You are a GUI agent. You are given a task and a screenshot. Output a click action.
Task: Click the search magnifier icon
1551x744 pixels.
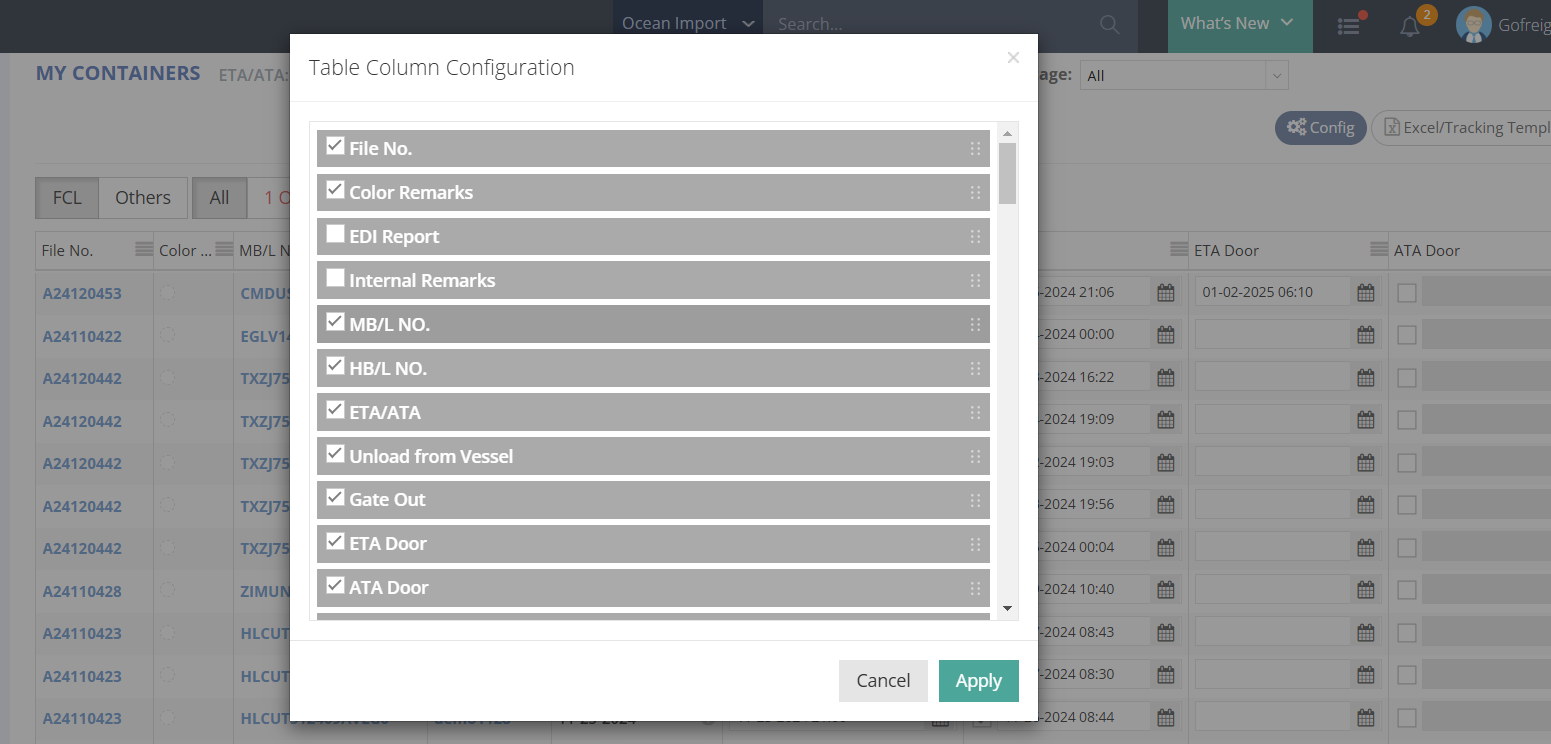coord(1109,25)
